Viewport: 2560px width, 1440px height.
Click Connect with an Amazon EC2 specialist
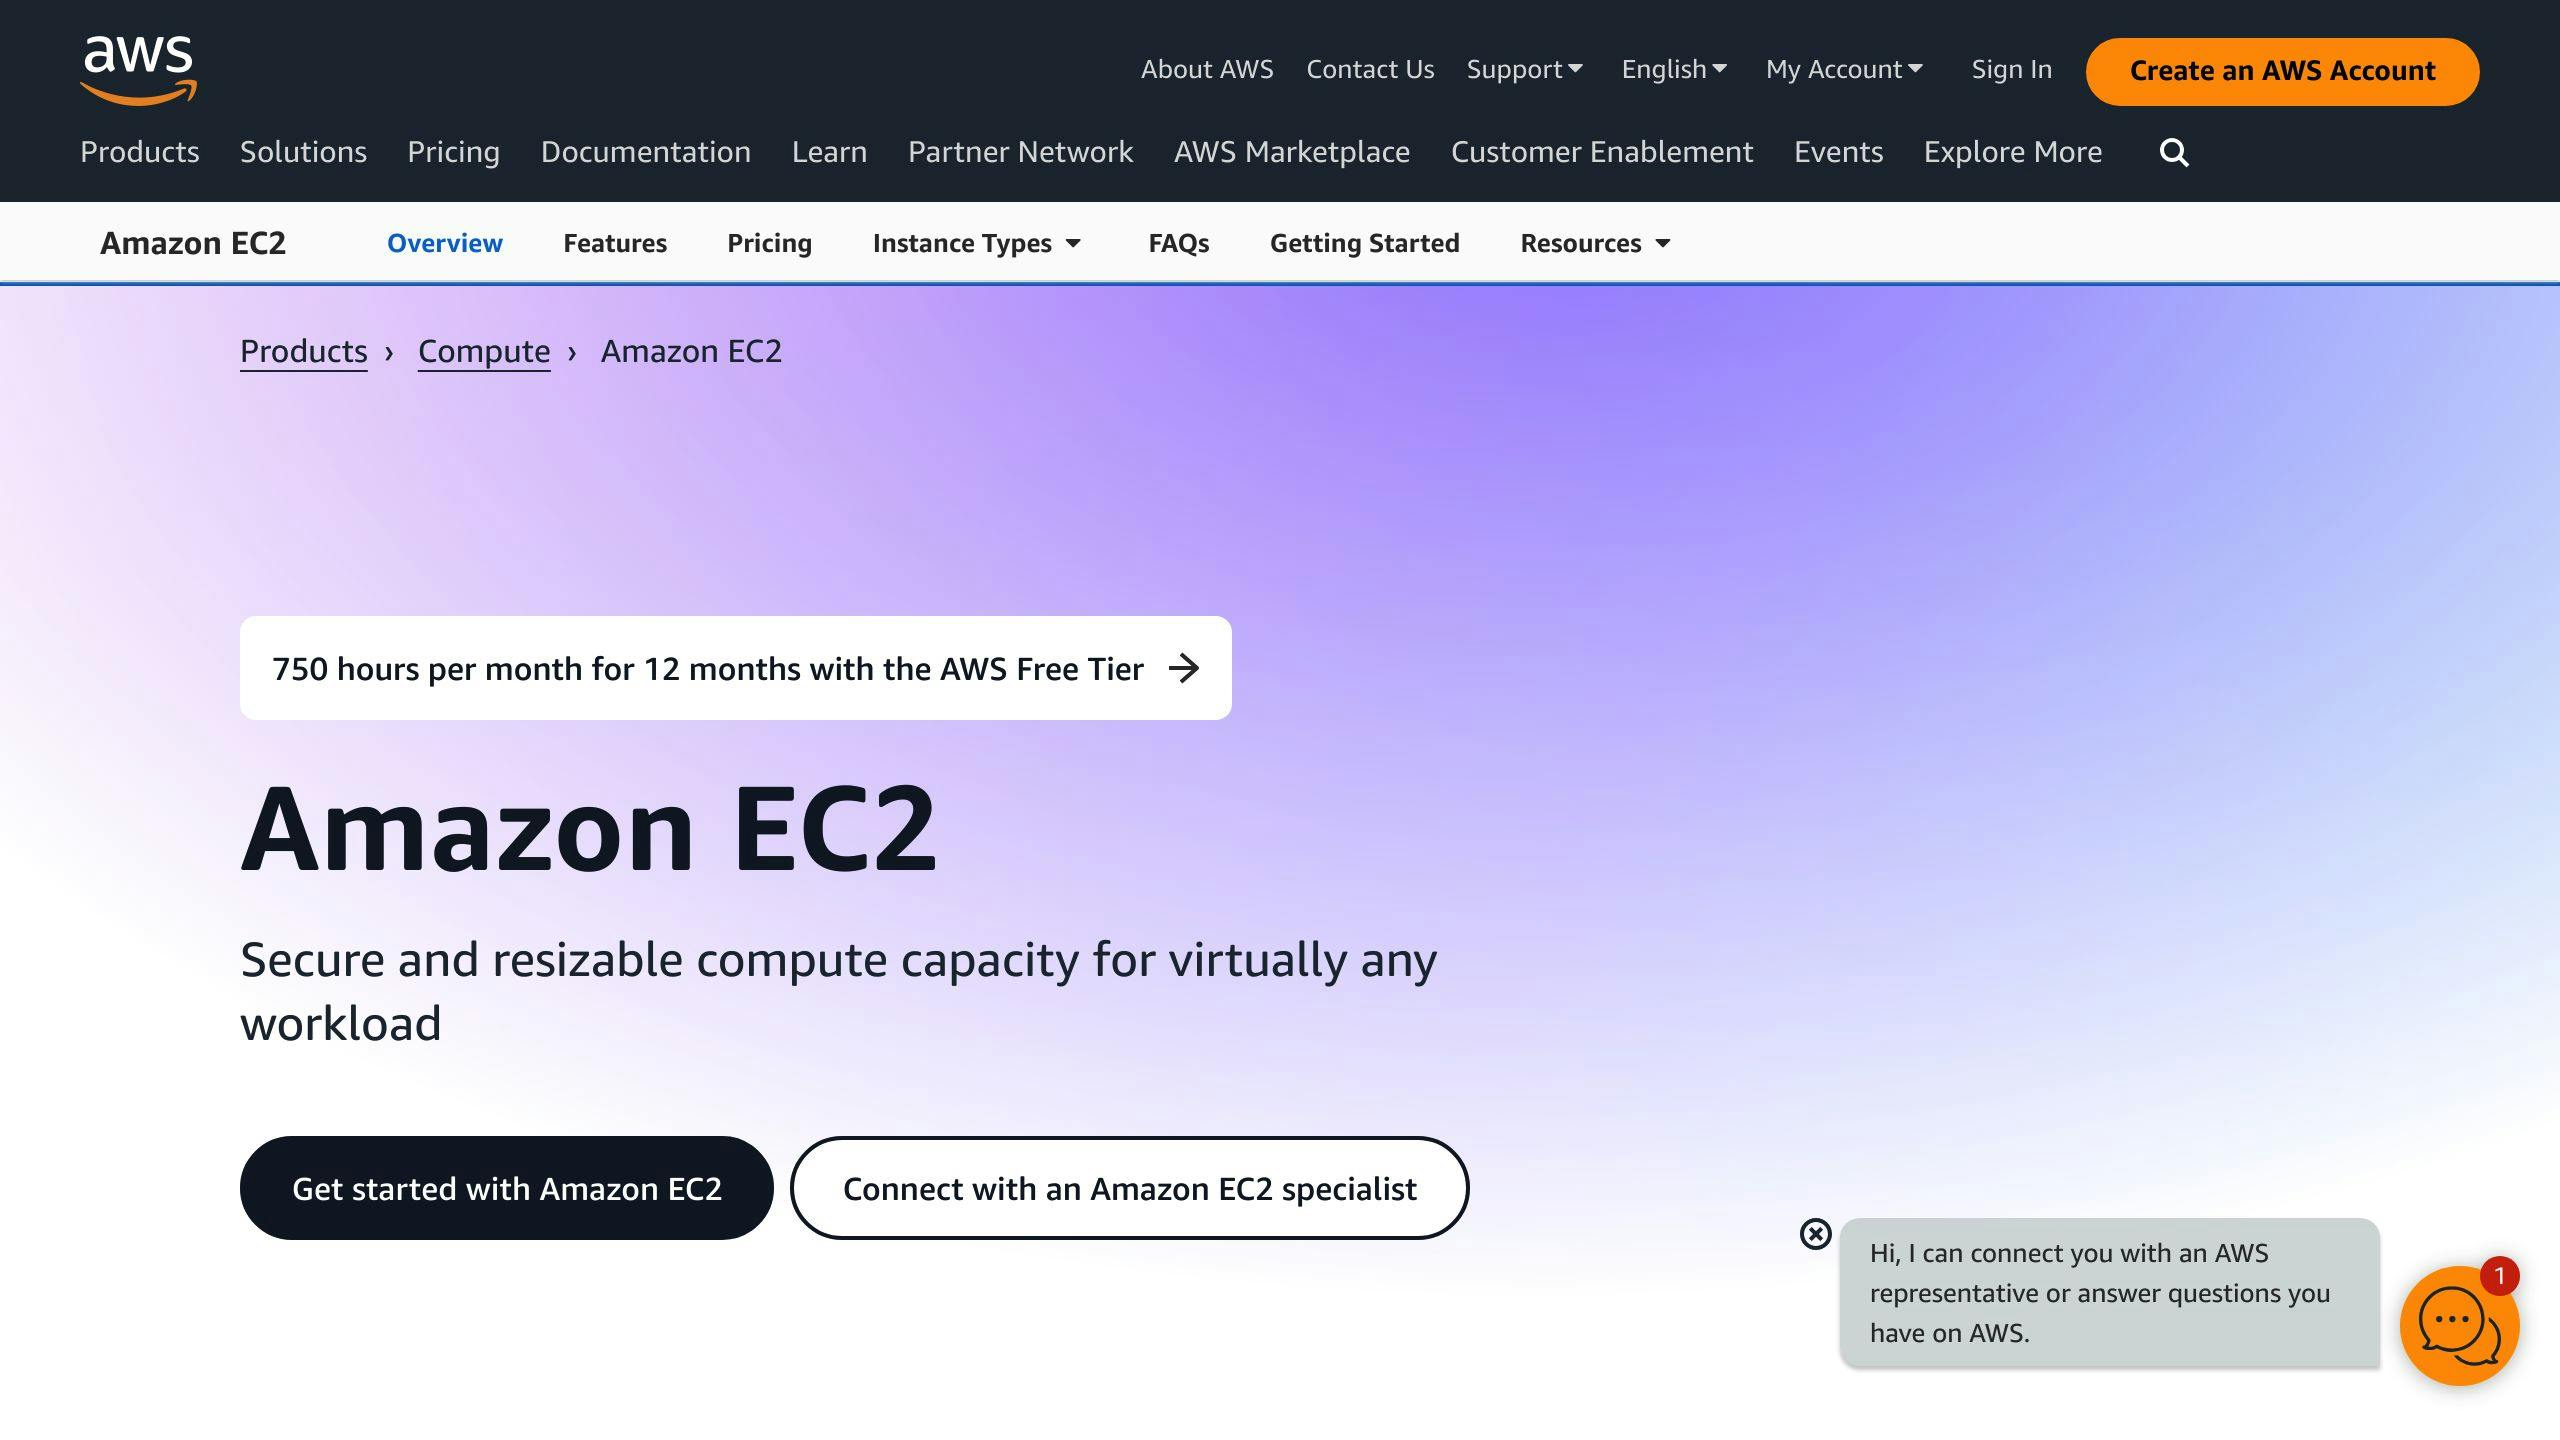coord(1129,1189)
